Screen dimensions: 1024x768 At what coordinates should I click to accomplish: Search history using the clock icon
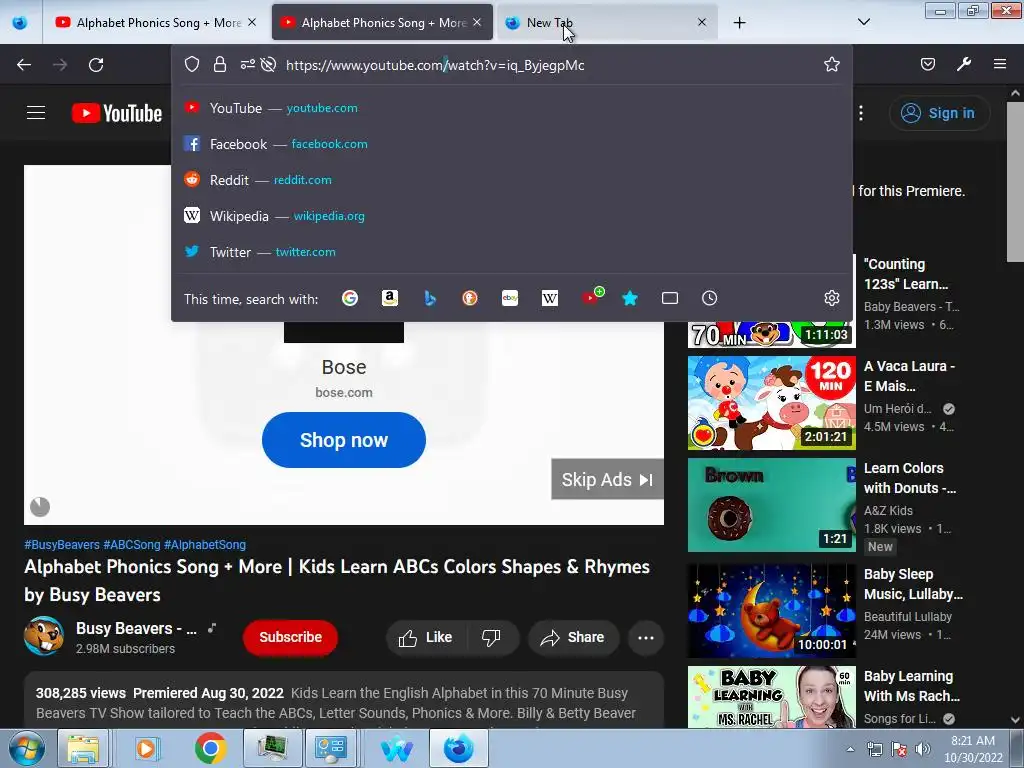pos(710,298)
